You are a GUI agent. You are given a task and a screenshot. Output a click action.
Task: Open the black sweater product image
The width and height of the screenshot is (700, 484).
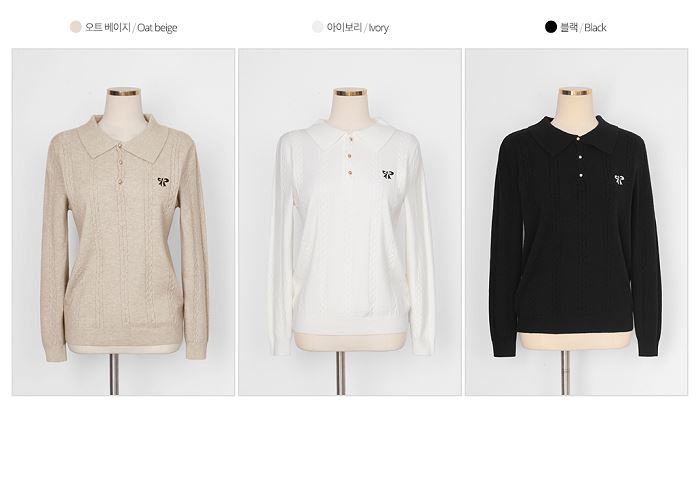point(576,222)
